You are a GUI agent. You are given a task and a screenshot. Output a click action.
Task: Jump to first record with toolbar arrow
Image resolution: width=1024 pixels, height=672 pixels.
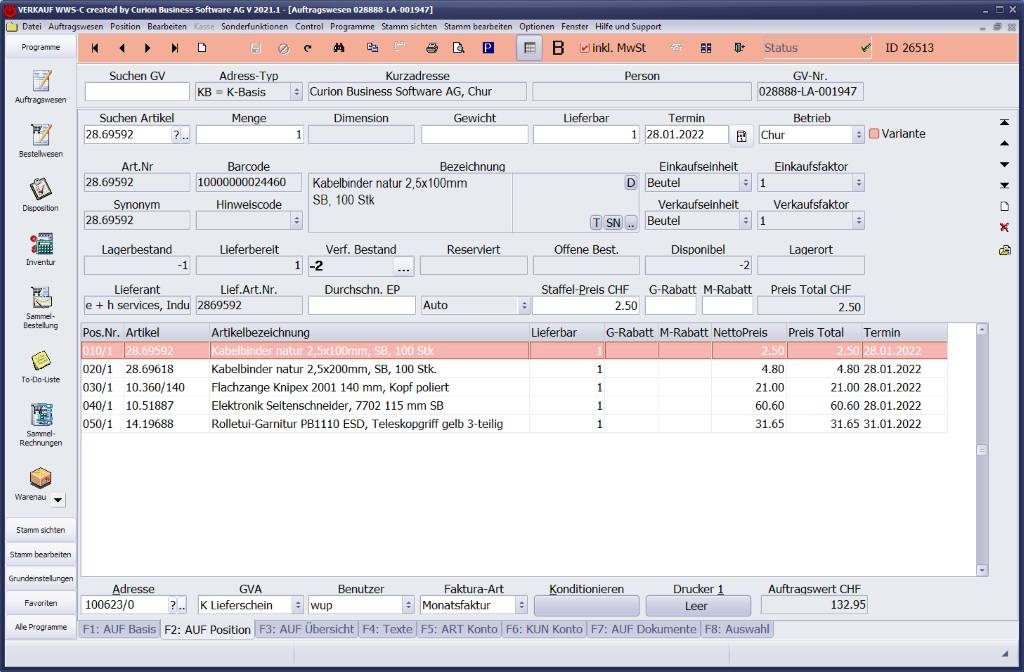click(x=96, y=48)
